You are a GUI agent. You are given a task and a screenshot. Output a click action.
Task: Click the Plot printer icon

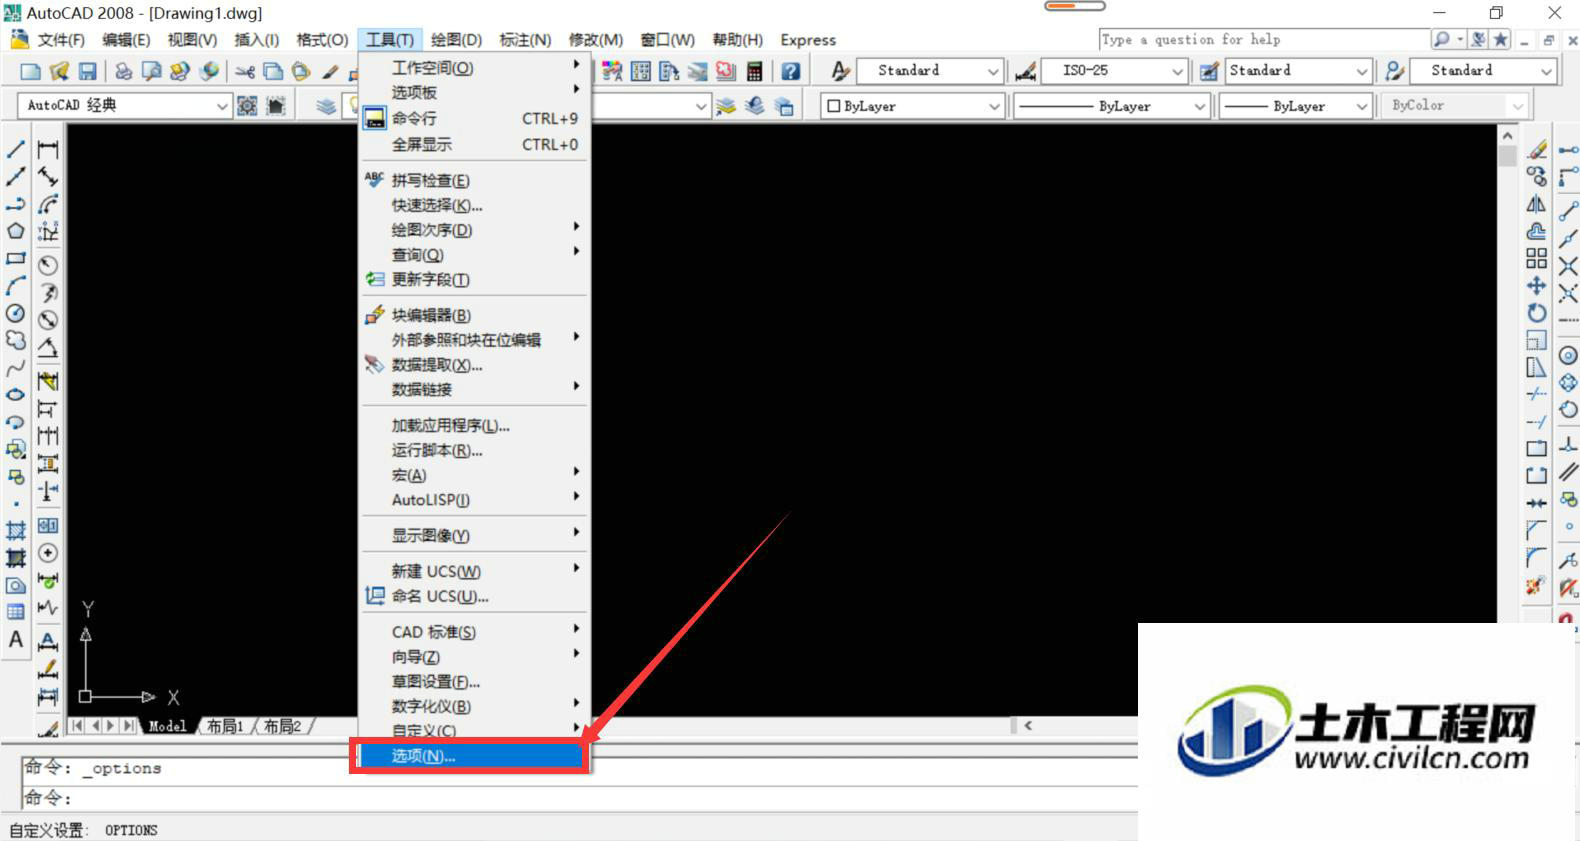(x=123, y=71)
